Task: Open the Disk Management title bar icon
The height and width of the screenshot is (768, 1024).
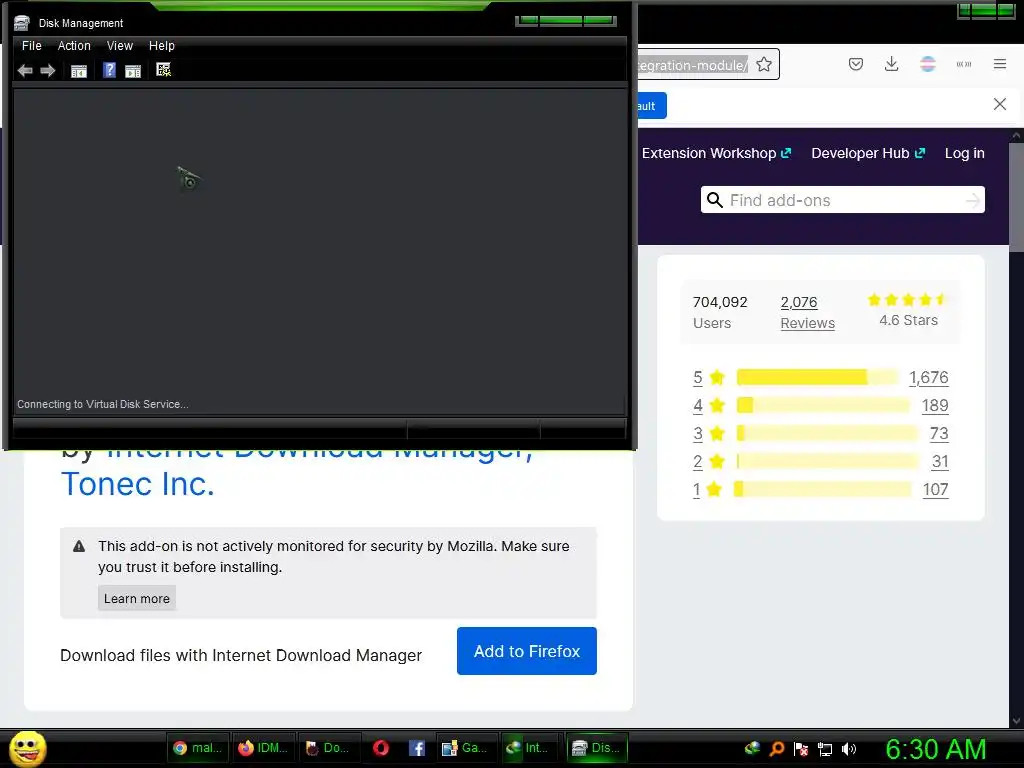Action: [x=22, y=23]
